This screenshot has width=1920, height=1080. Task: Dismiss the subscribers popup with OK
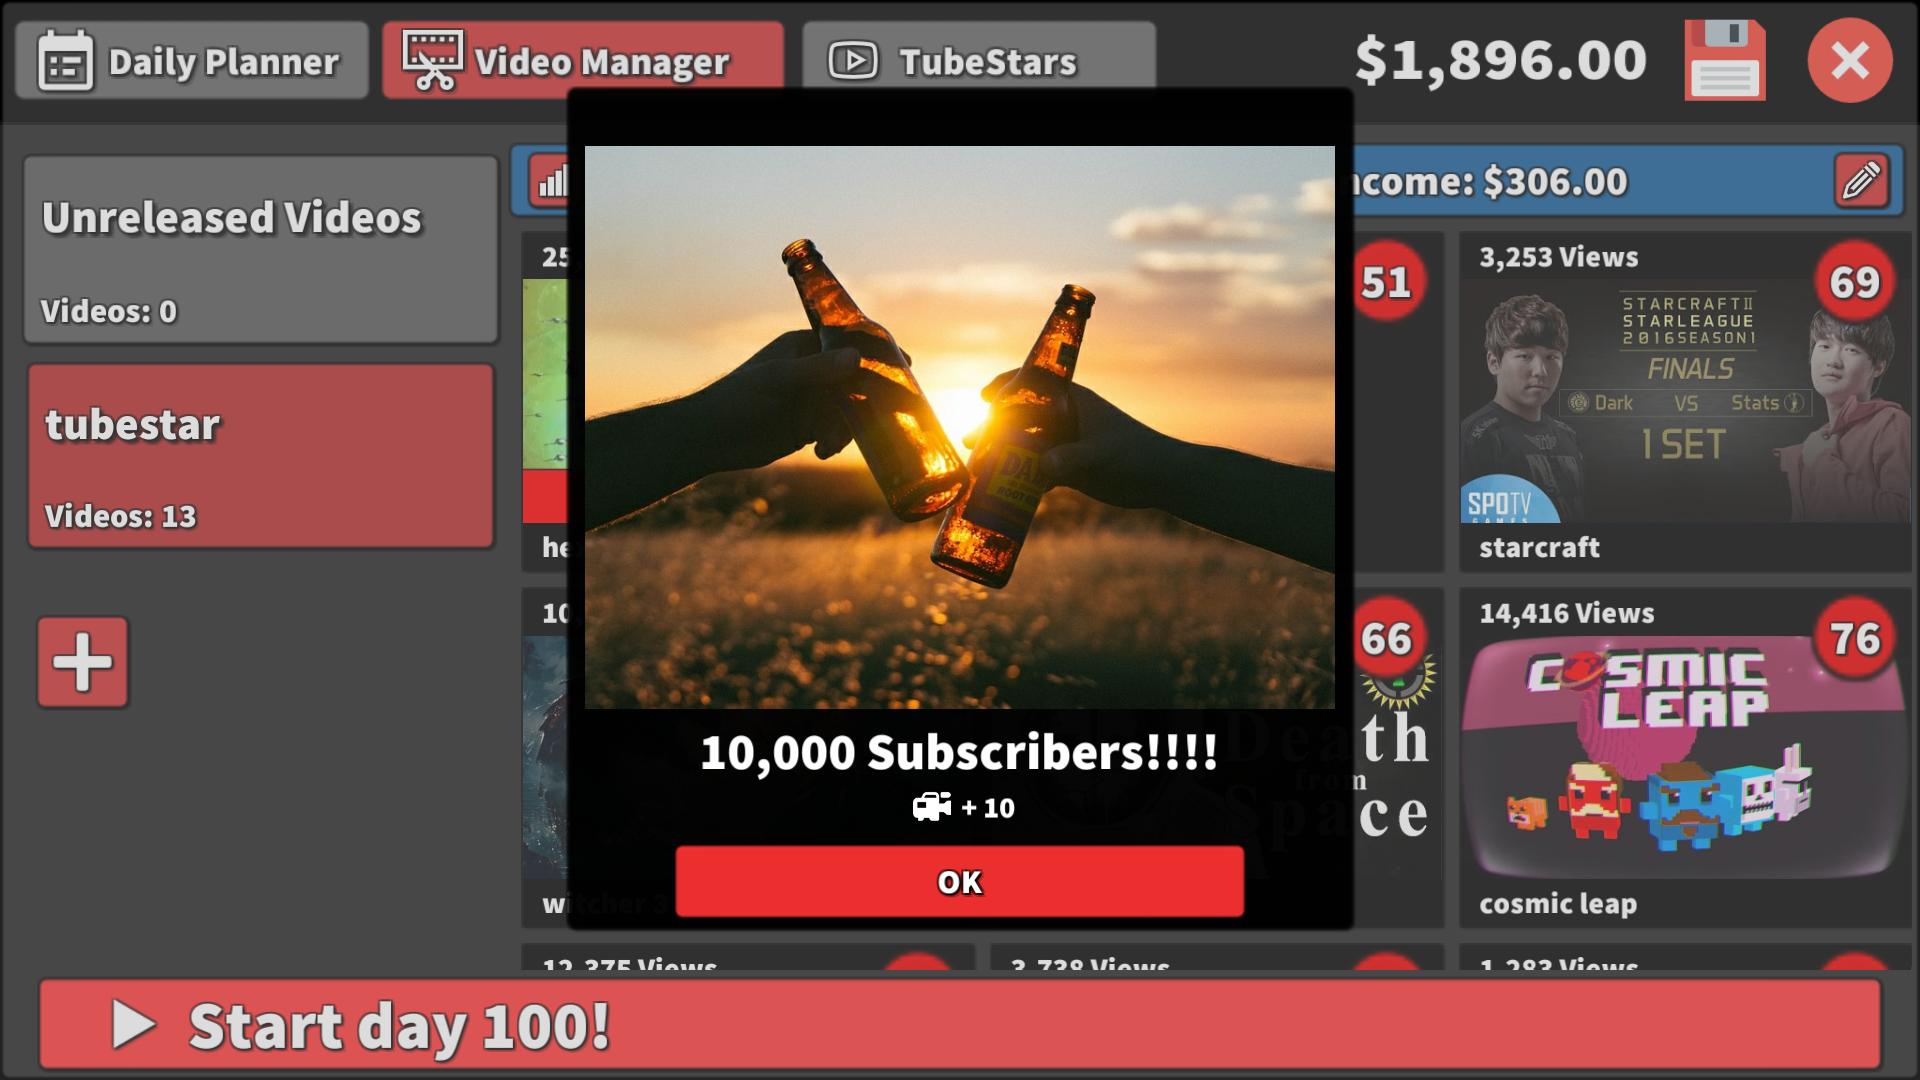pyautogui.click(x=959, y=882)
